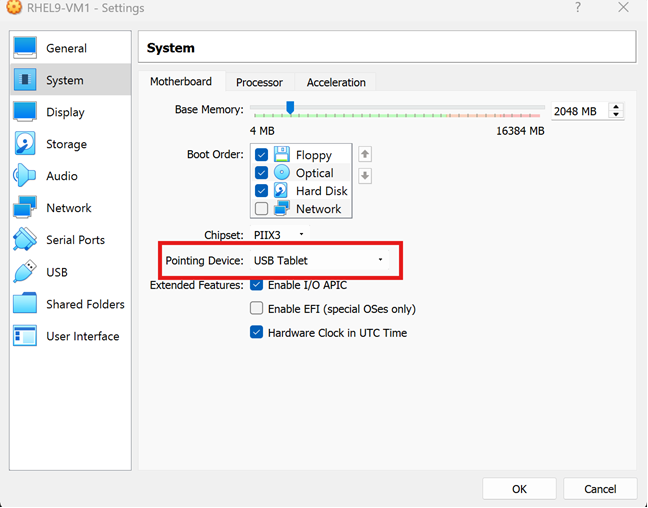Enable EFI (special OSes only) checkbox
The image size is (648, 508).
point(256,308)
